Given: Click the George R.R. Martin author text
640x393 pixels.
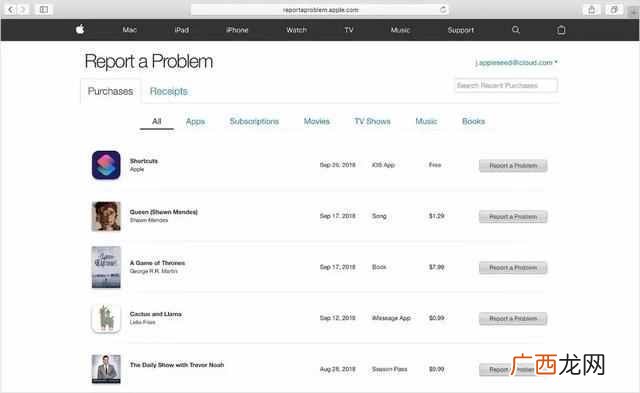Looking at the screenshot, I should tap(154, 271).
